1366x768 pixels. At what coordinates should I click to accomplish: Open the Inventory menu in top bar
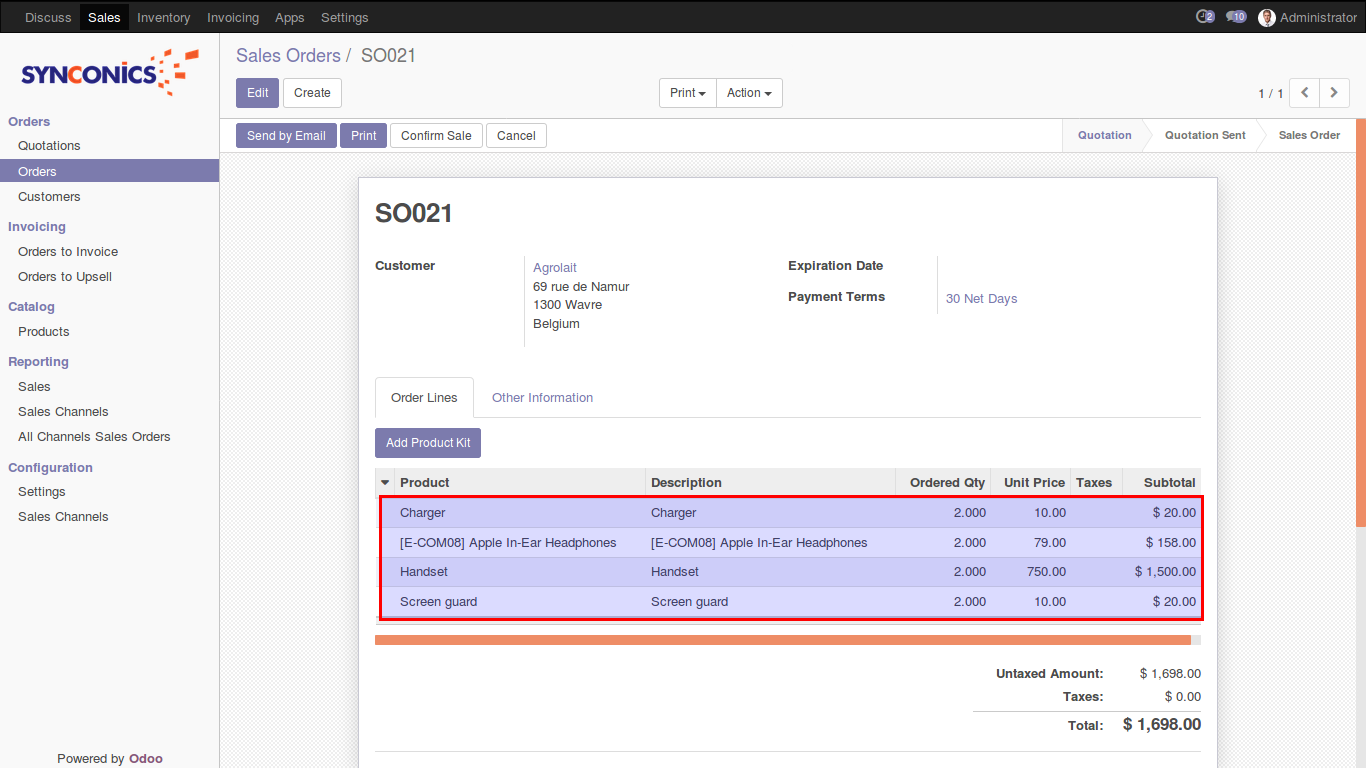[163, 17]
